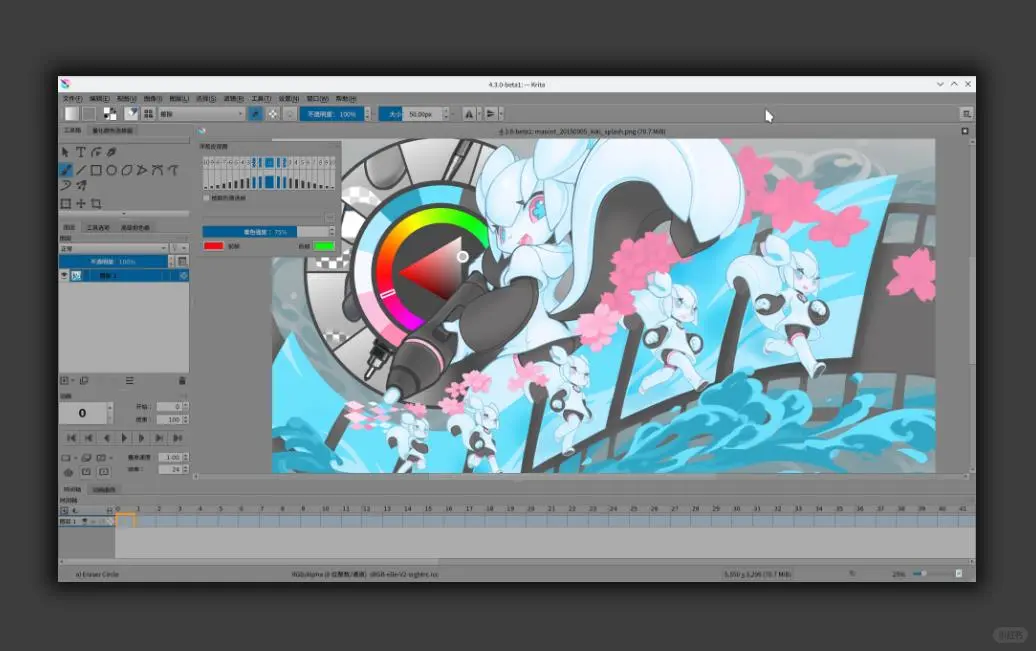Select the Edit Shapes tool
1036x651 pixels.
tap(96, 153)
